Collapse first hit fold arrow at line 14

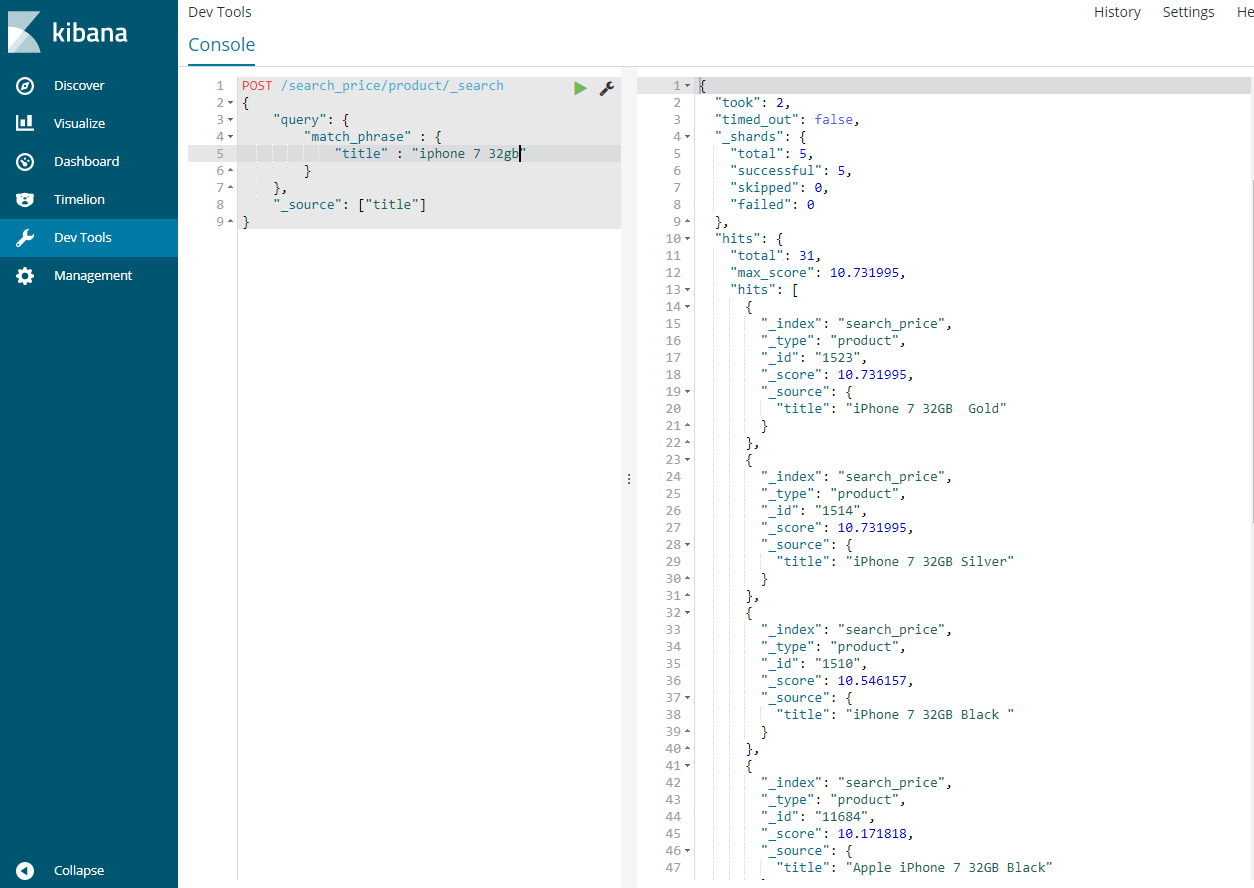pyautogui.click(x=687, y=307)
